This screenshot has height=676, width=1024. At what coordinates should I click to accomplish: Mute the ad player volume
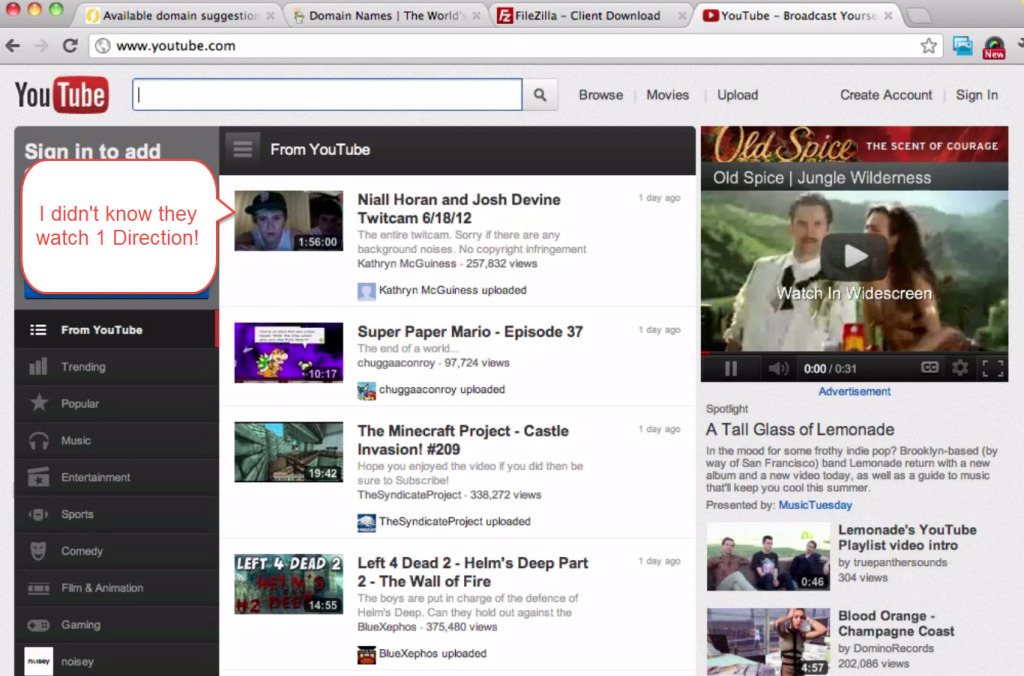(778, 368)
